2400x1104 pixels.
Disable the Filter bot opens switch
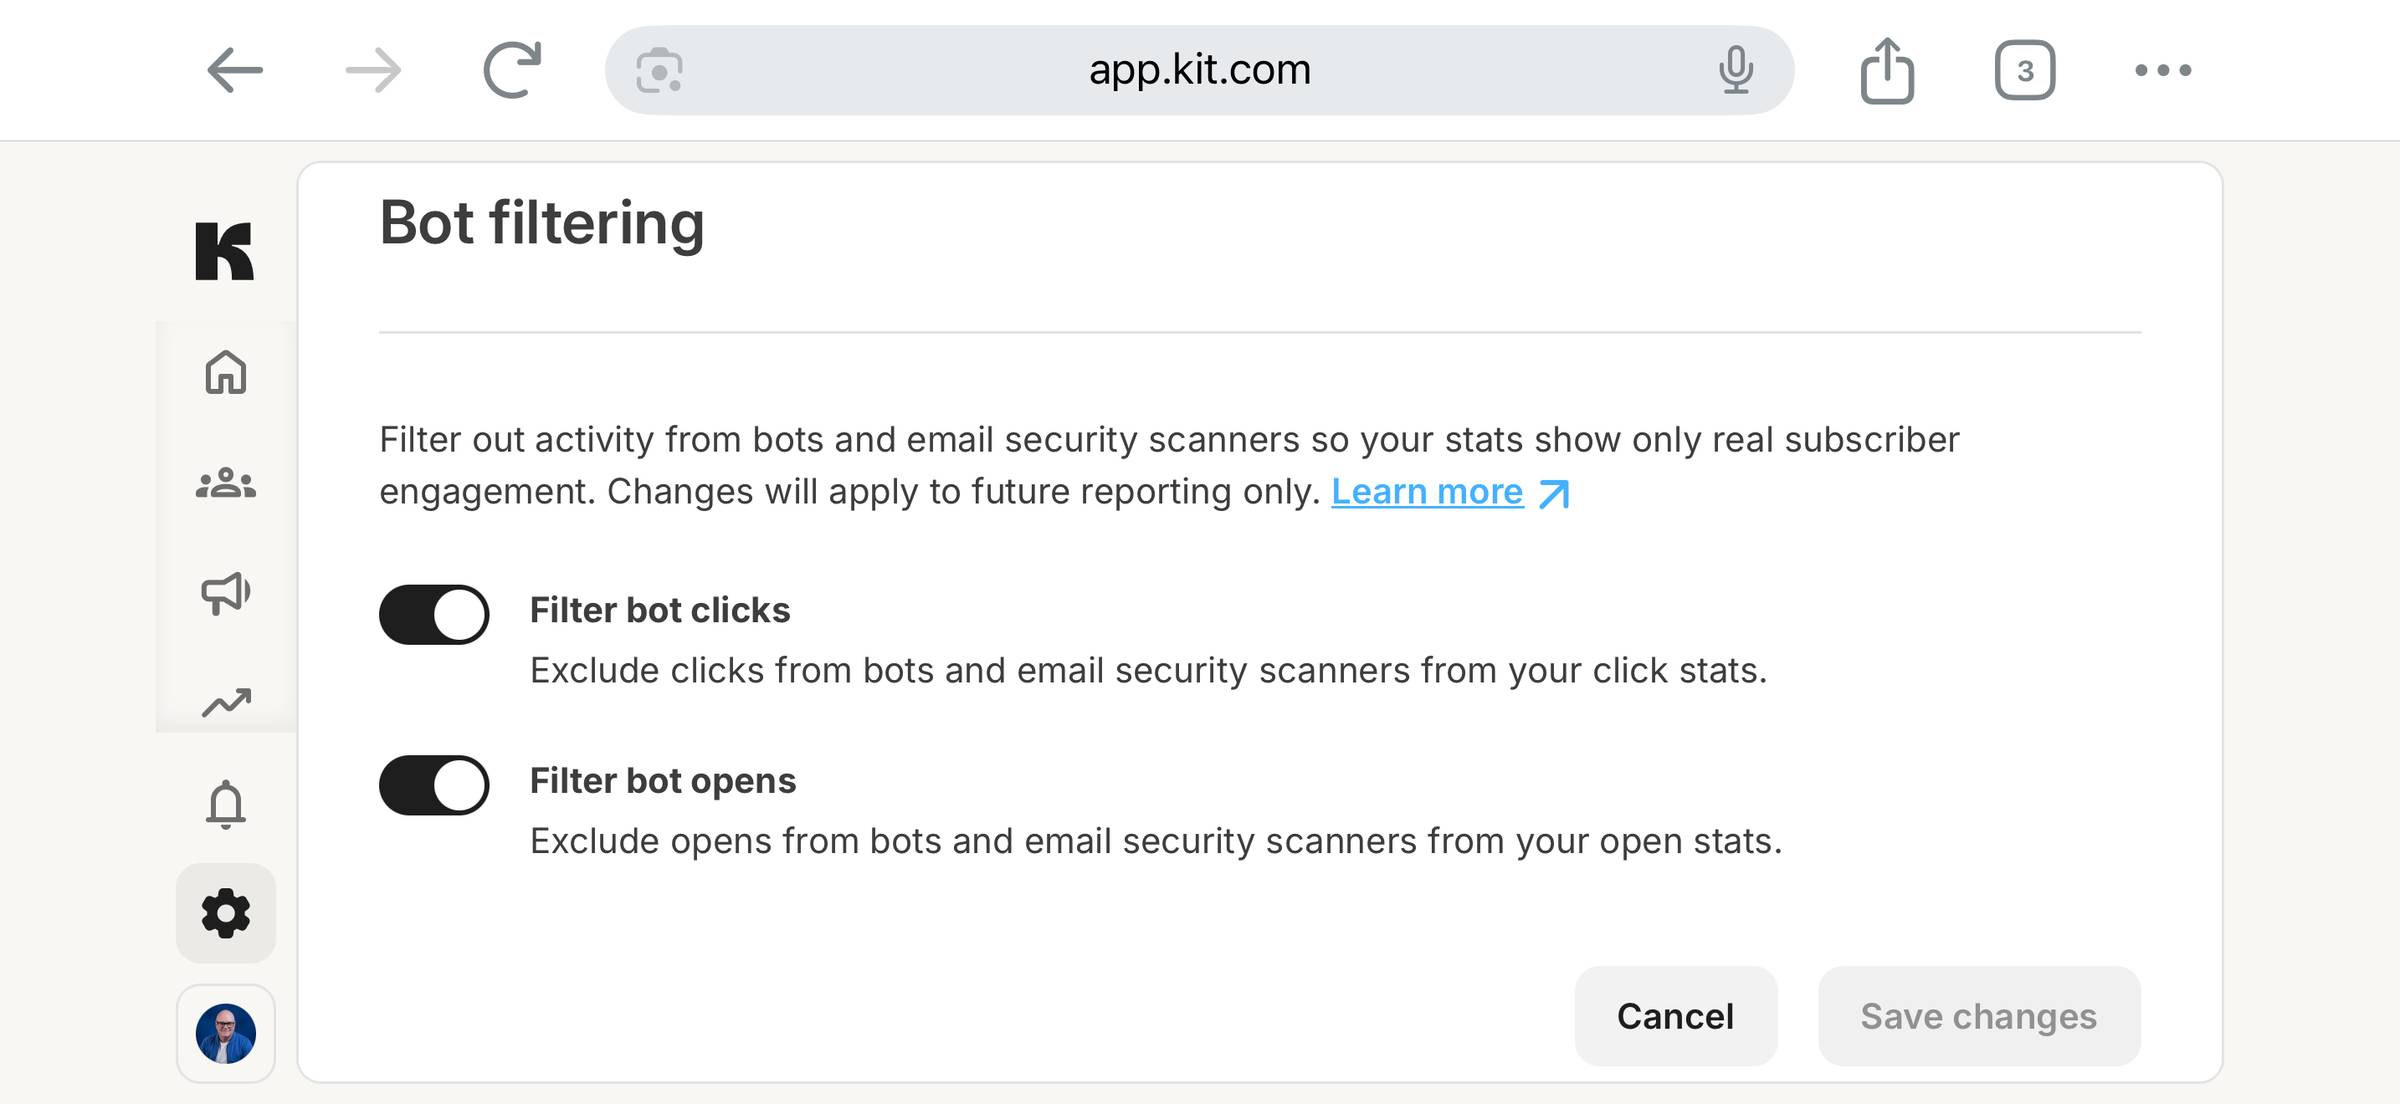pos(434,785)
